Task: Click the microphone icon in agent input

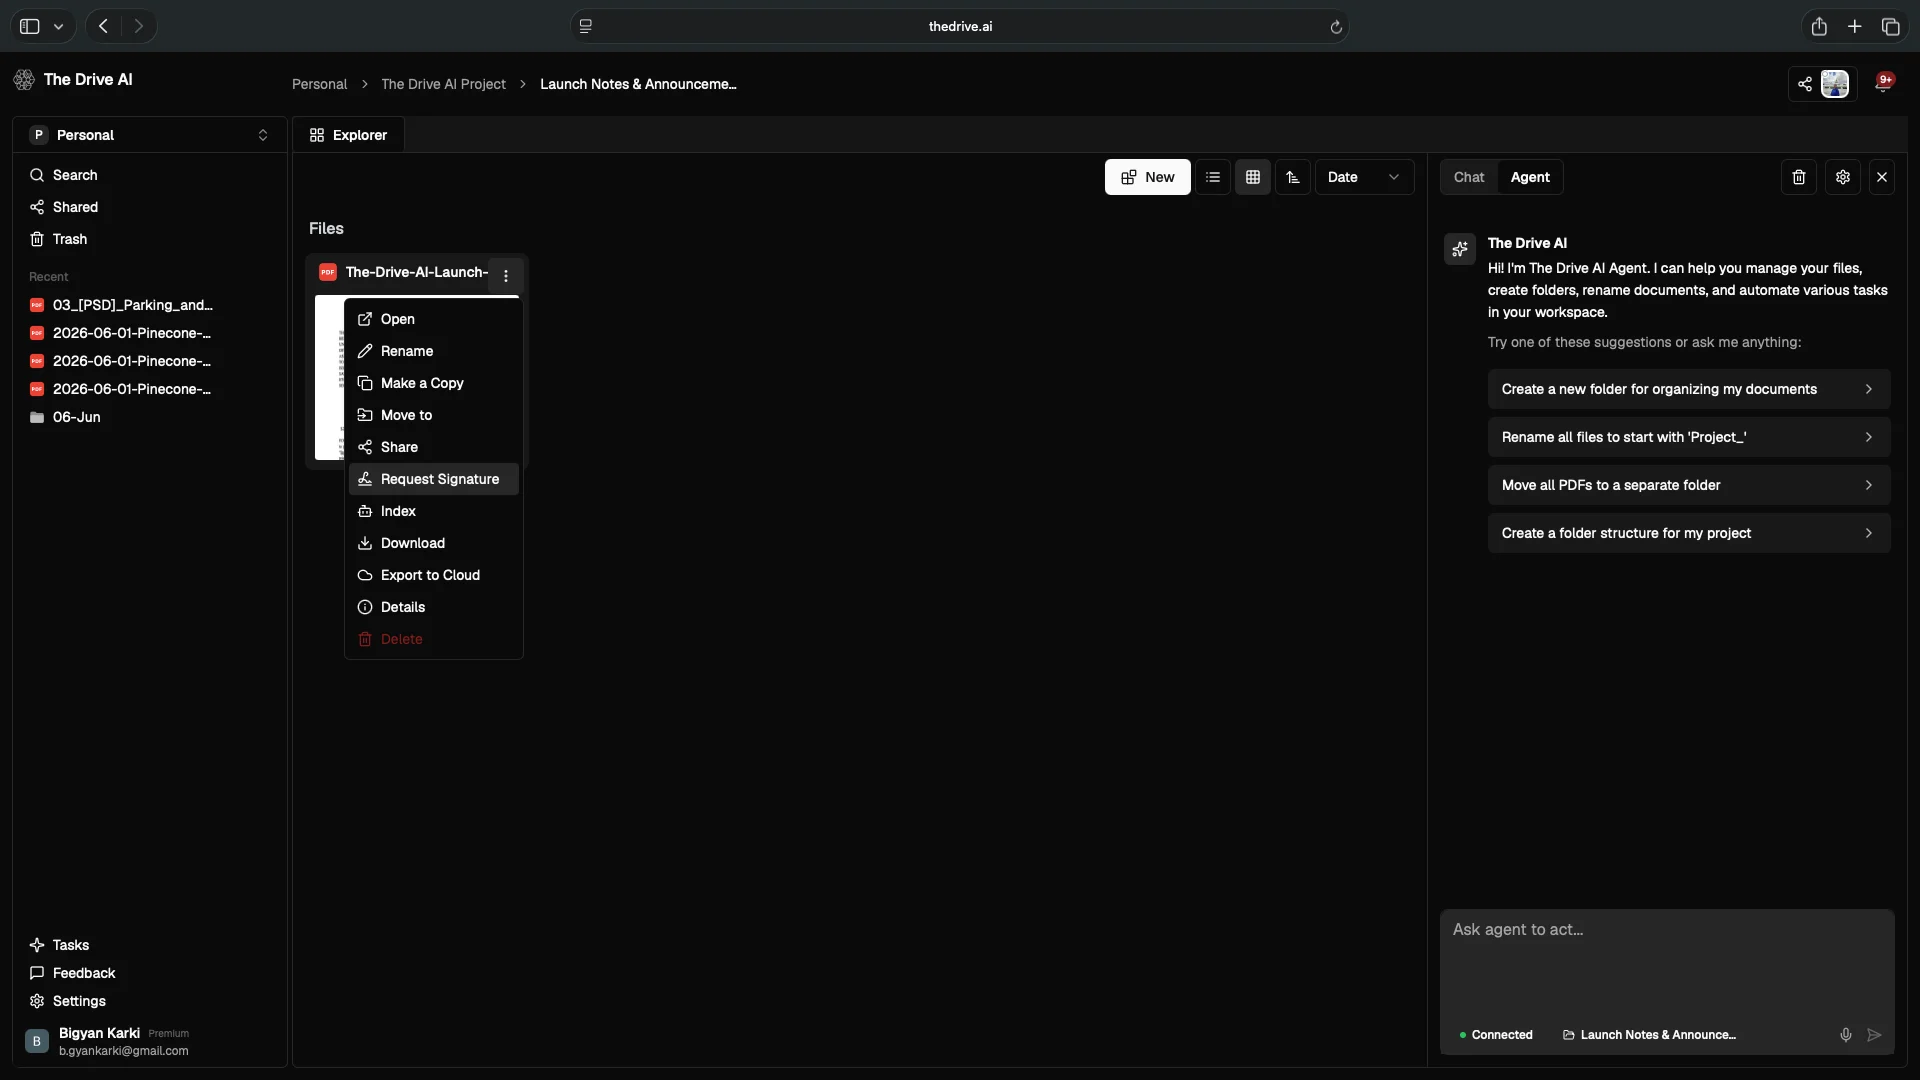Action: pos(1846,1035)
